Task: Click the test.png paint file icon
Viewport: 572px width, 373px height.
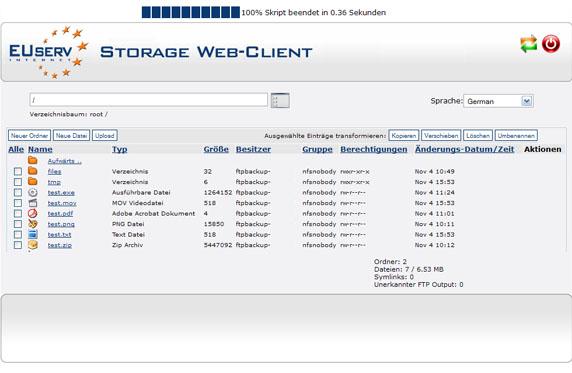Action: coord(33,223)
